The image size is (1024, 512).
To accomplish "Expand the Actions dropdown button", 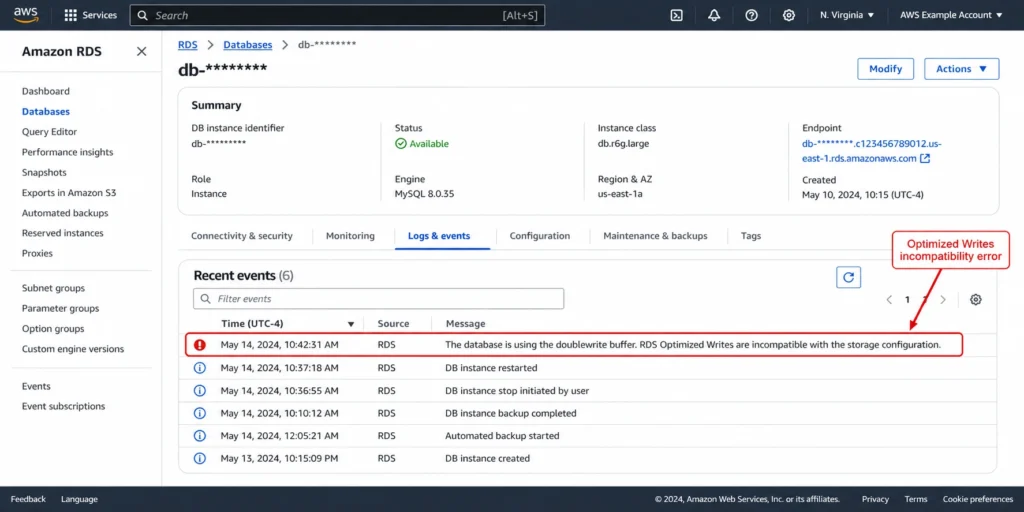I will pos(961,69).
